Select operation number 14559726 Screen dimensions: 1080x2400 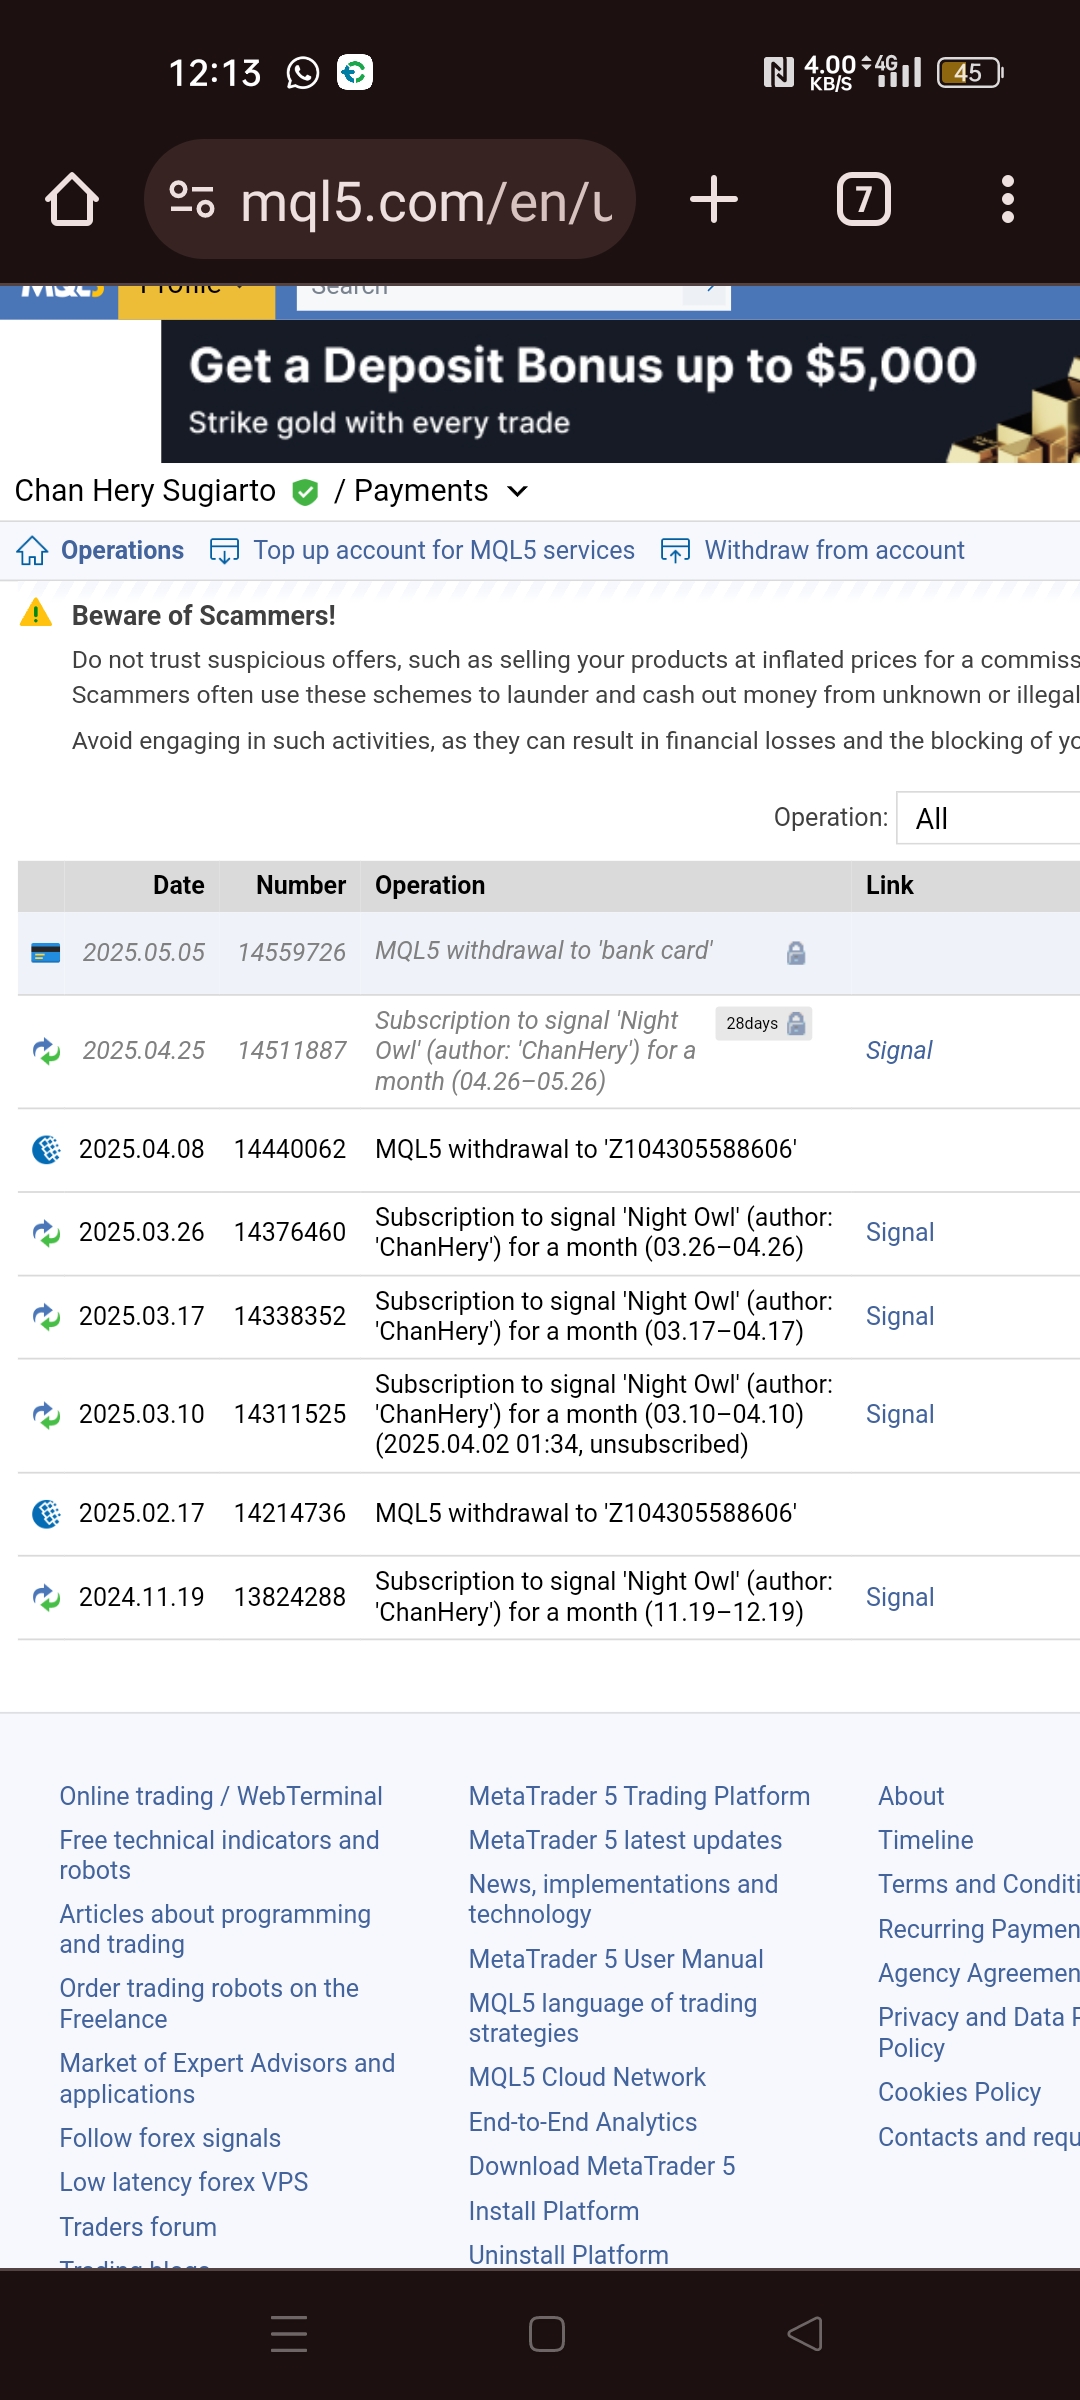click(291, 952)
